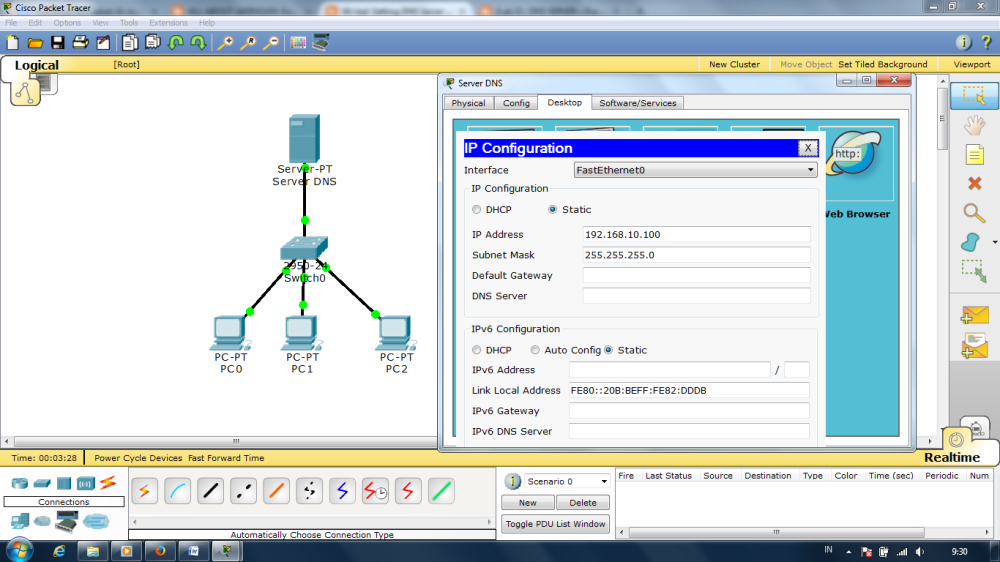
Task: Reset zoom with the middle magnifier icon
Action: (x=248, y=43)
